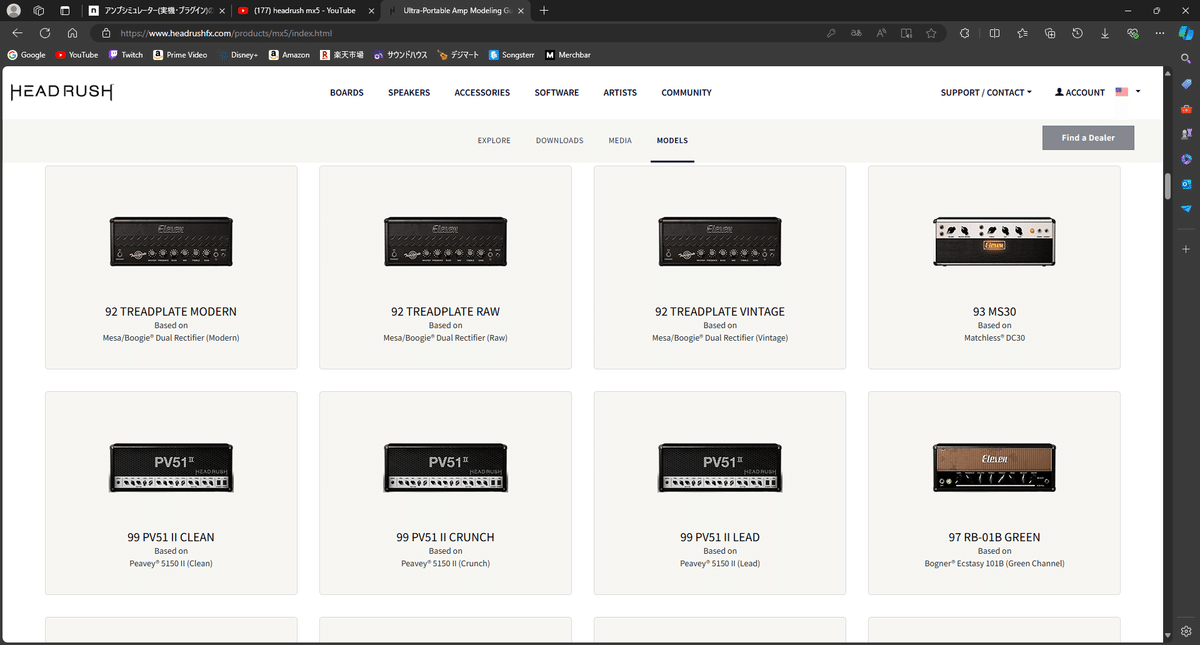This screenshot has height=645, width=1200.
Task: Select the 93 MS30 amp thumbnail
Action: [x=994, y=241]
